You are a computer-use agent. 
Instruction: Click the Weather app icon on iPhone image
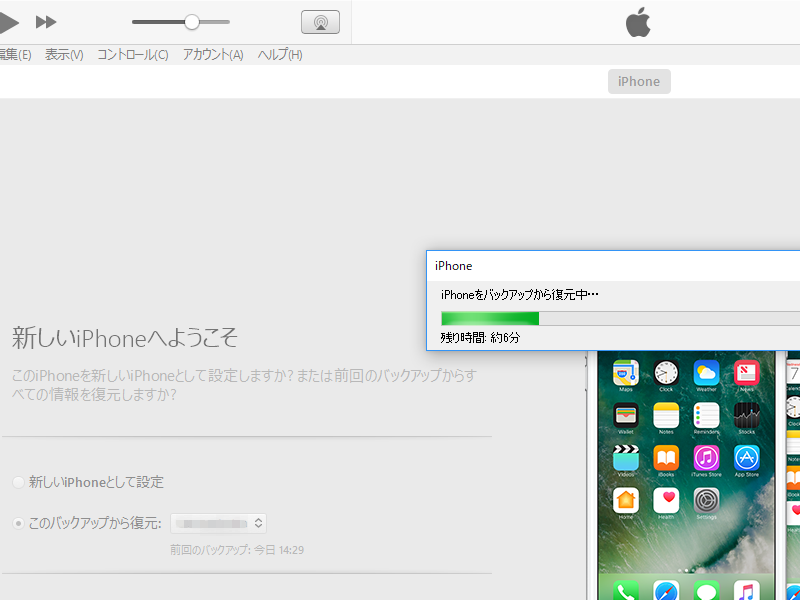tap(706, 372)
